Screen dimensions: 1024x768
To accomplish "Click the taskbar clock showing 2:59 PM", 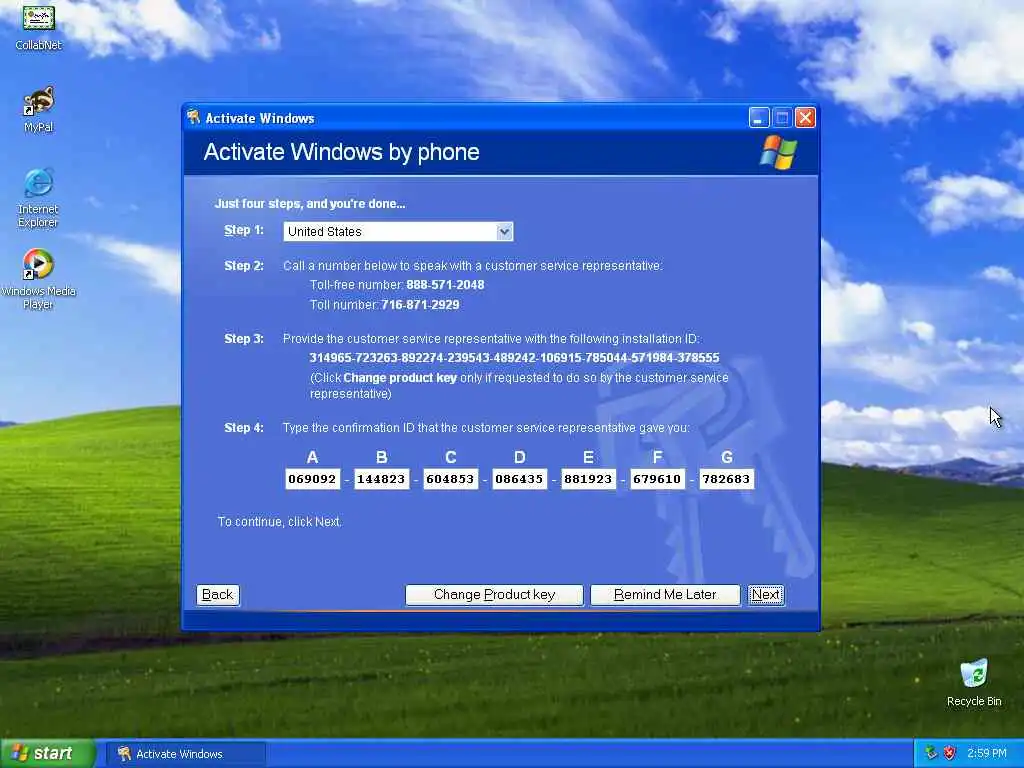I will [987, 753].
